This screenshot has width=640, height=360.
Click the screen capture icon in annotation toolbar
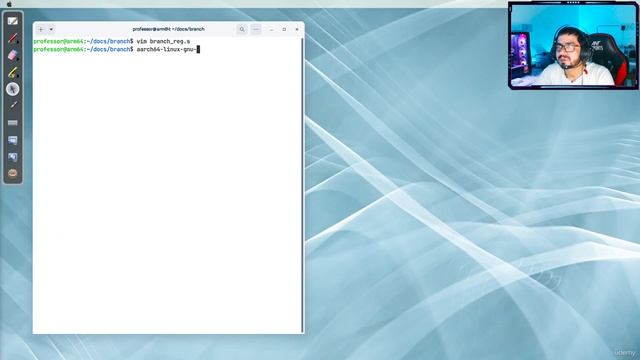point(13,140)
